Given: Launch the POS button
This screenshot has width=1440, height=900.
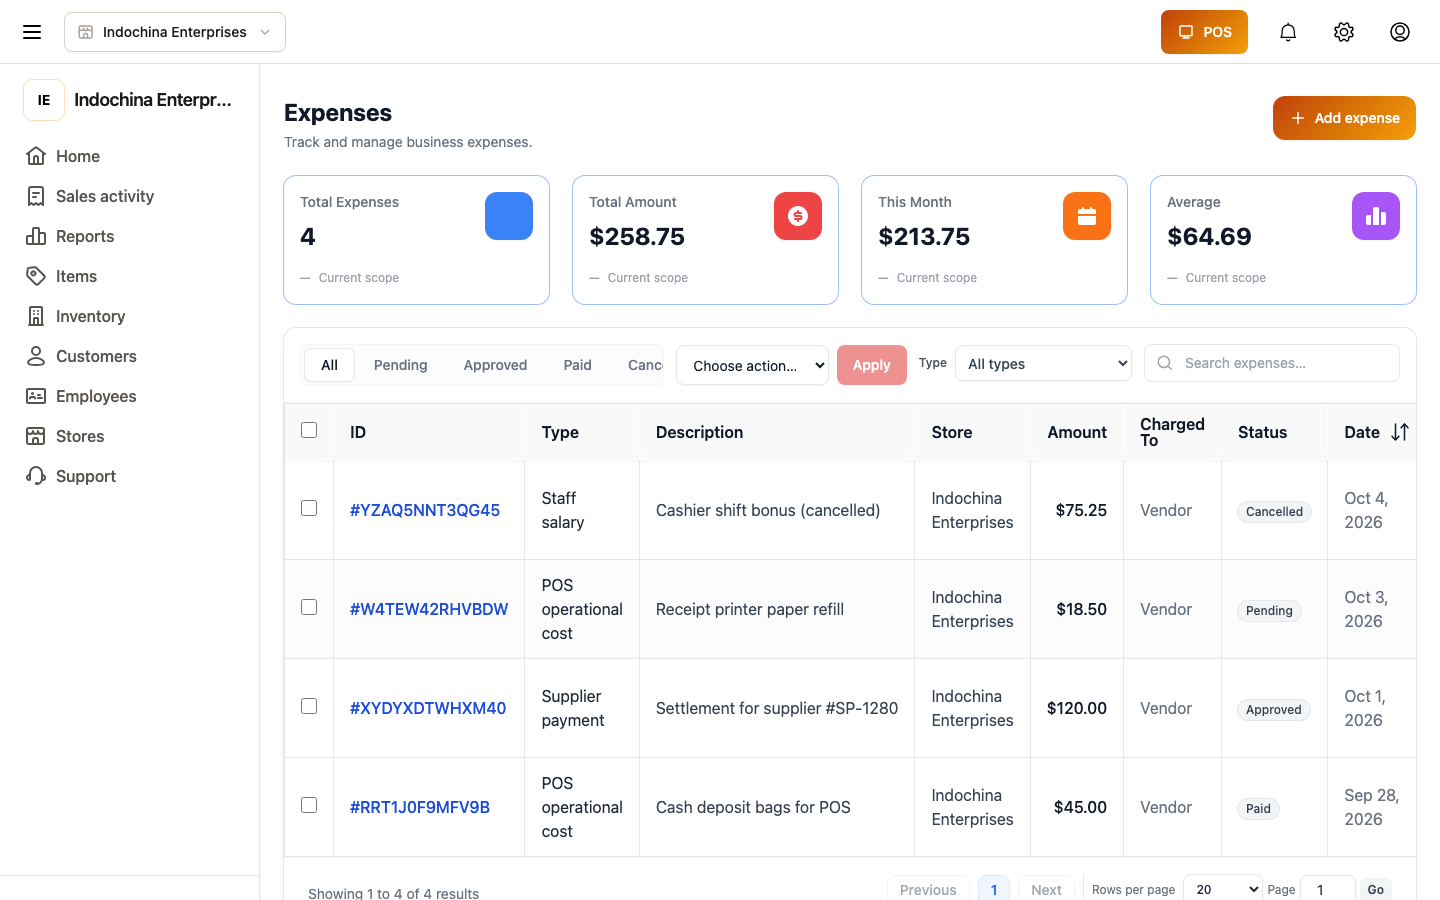Looking at the screenshot, I should 1204,32.
